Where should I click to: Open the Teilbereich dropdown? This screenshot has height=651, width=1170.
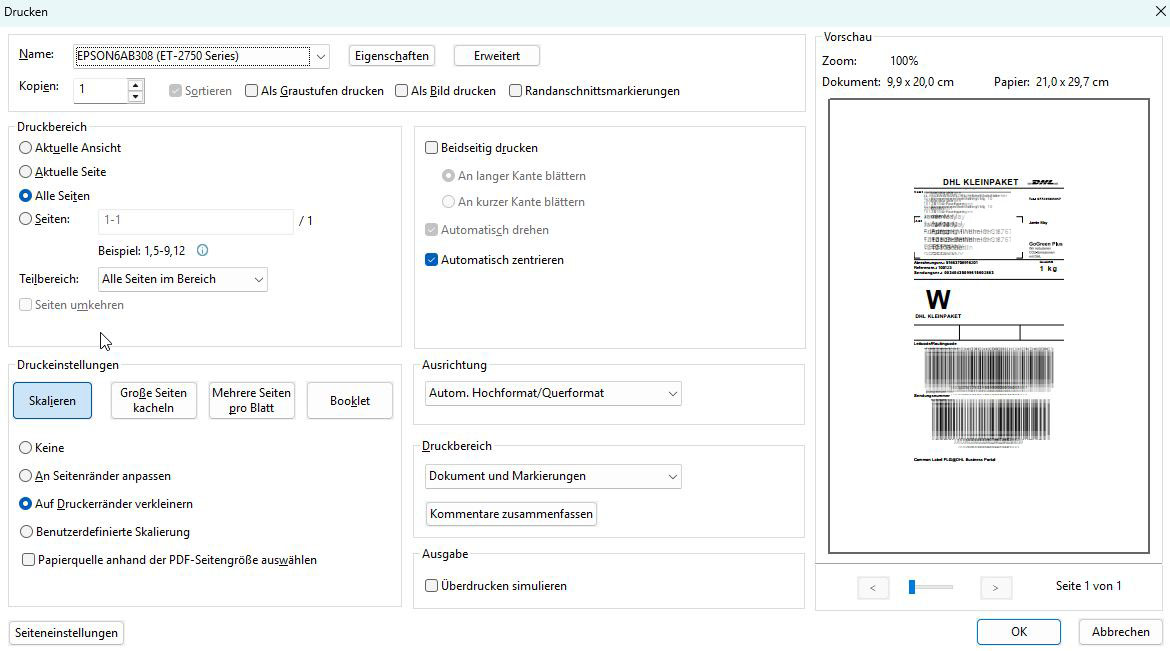tap(183, 279)
